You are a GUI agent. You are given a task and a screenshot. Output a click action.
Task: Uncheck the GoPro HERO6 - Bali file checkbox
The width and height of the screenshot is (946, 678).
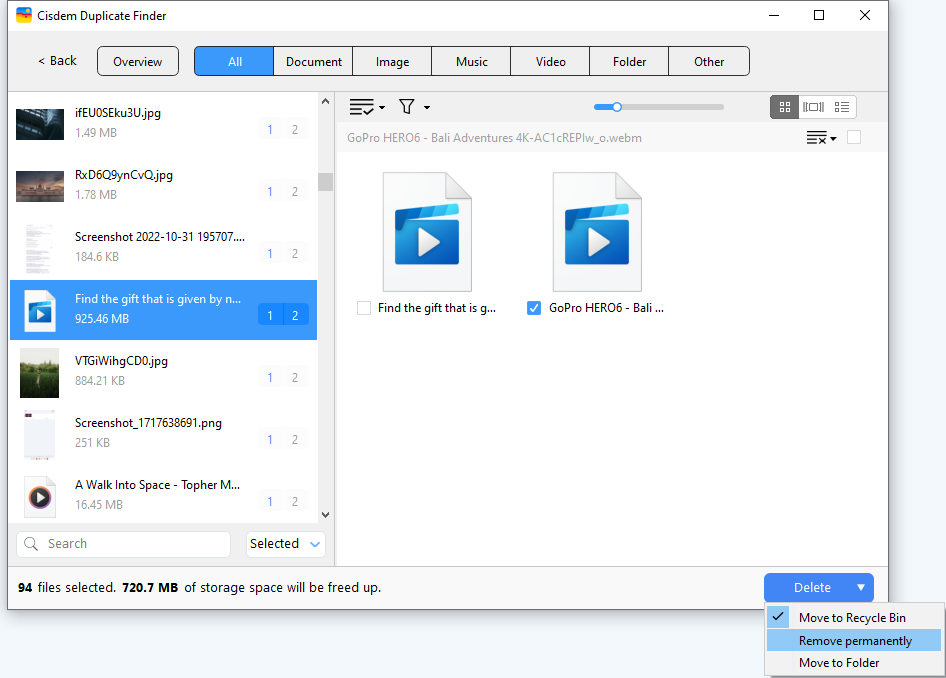pyautogui.click(x=534, y=309)
